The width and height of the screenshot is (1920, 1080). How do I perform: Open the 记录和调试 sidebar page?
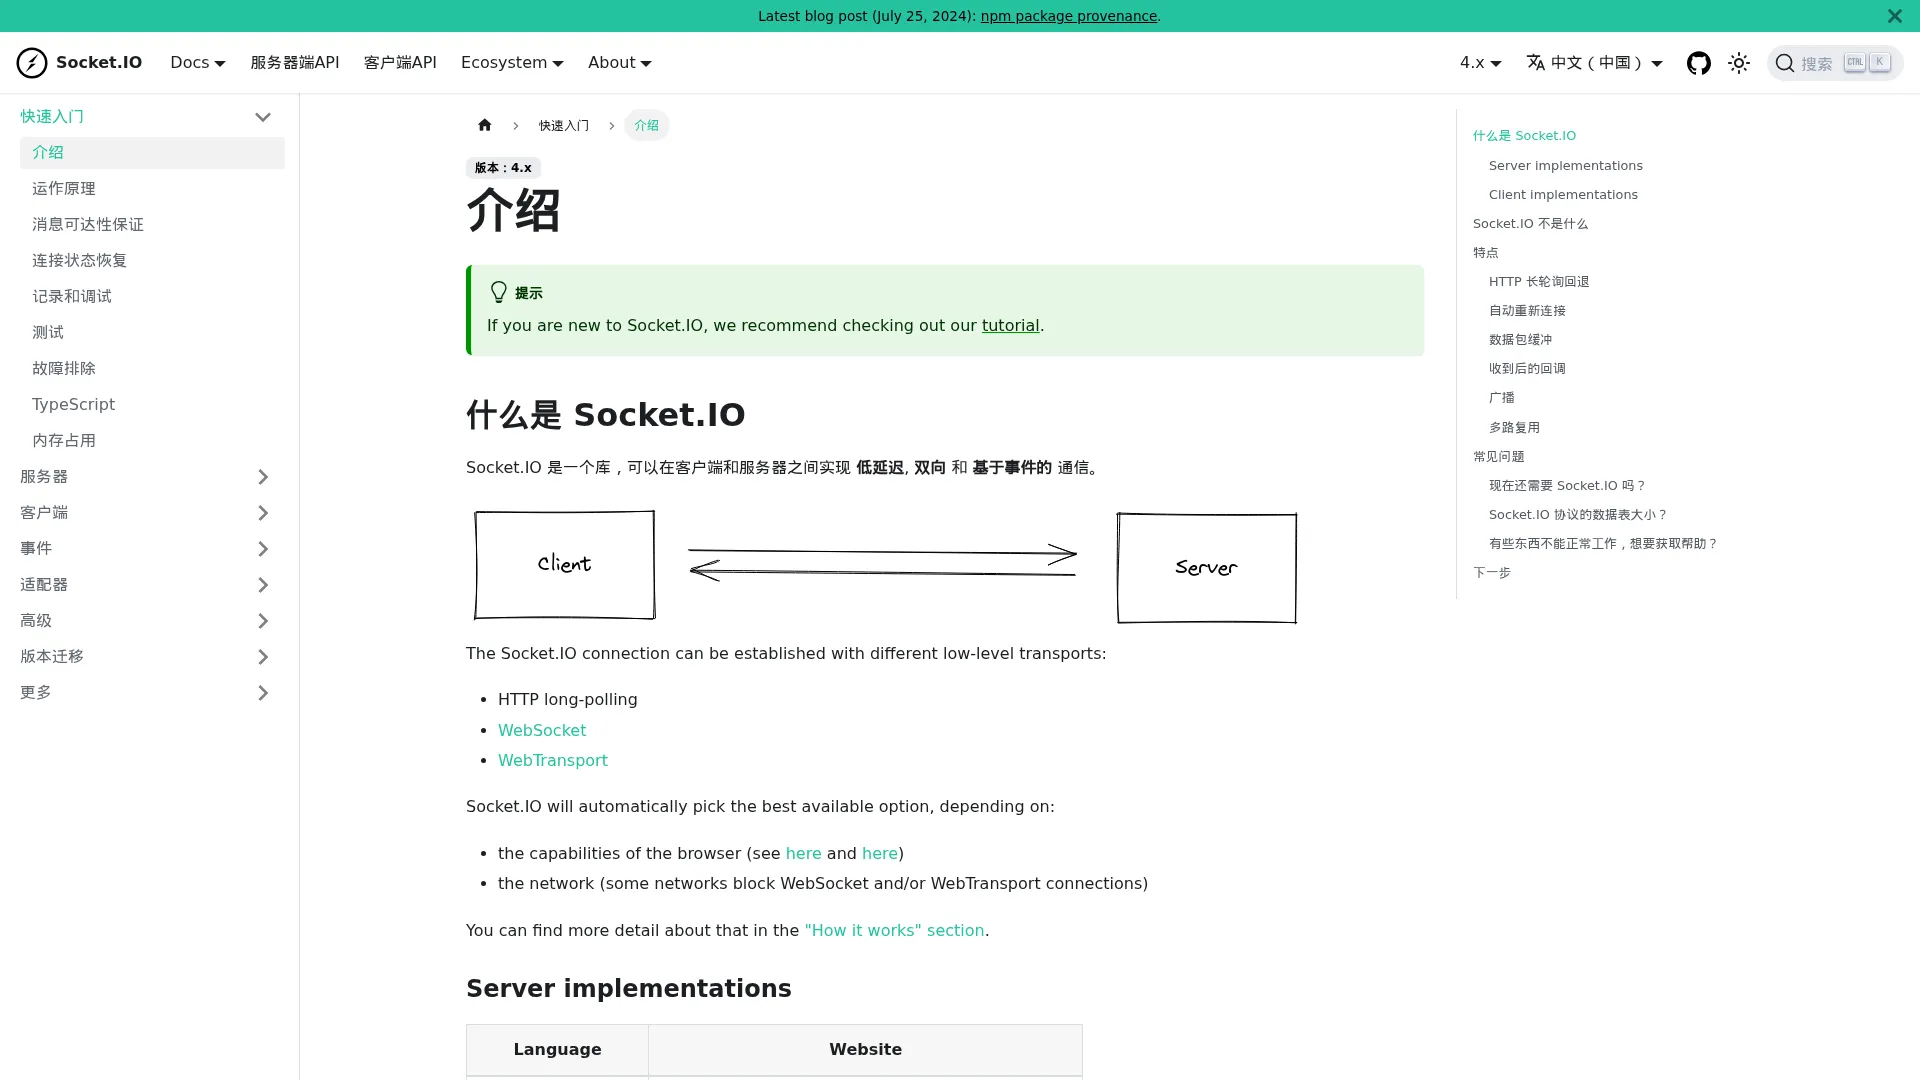(x=152, y=296)
